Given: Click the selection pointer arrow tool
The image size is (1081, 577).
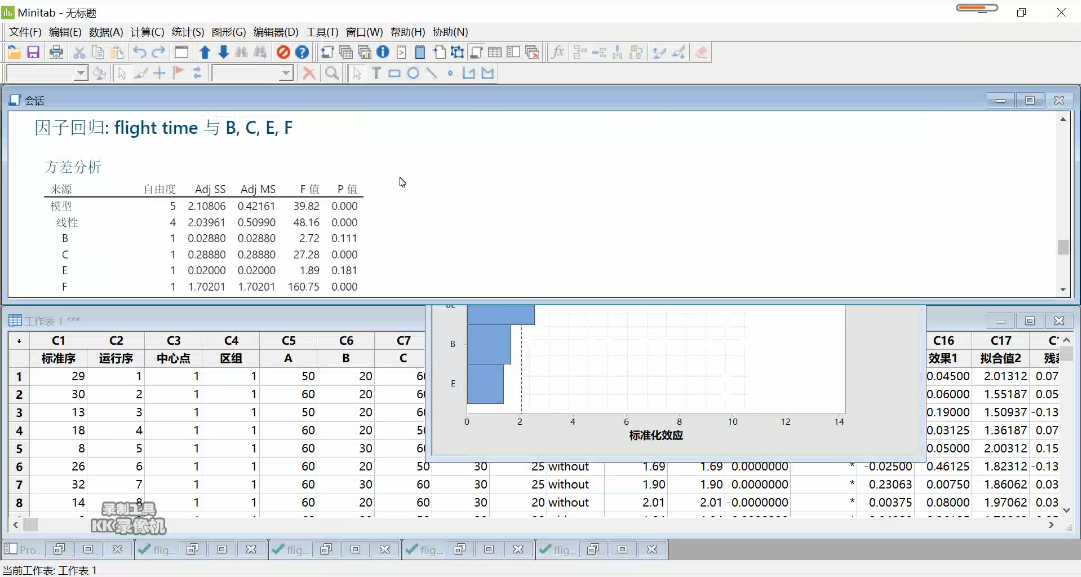Looking at the screenshot, I should click(356, 73).
